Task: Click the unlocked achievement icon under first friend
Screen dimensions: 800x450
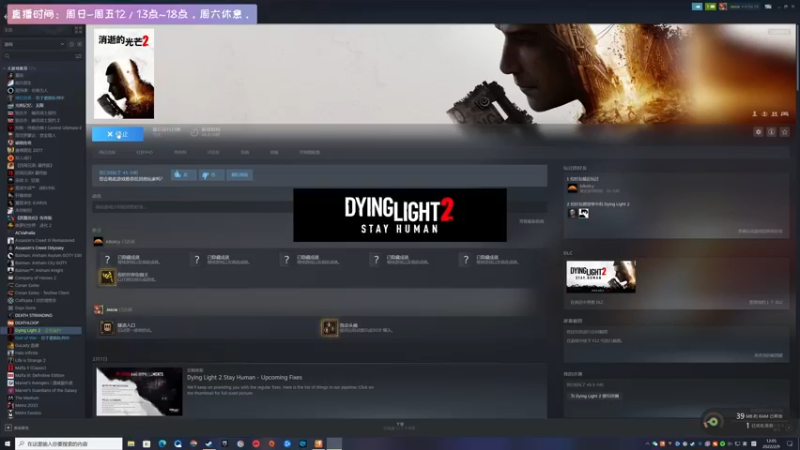Action: point(107,277)
